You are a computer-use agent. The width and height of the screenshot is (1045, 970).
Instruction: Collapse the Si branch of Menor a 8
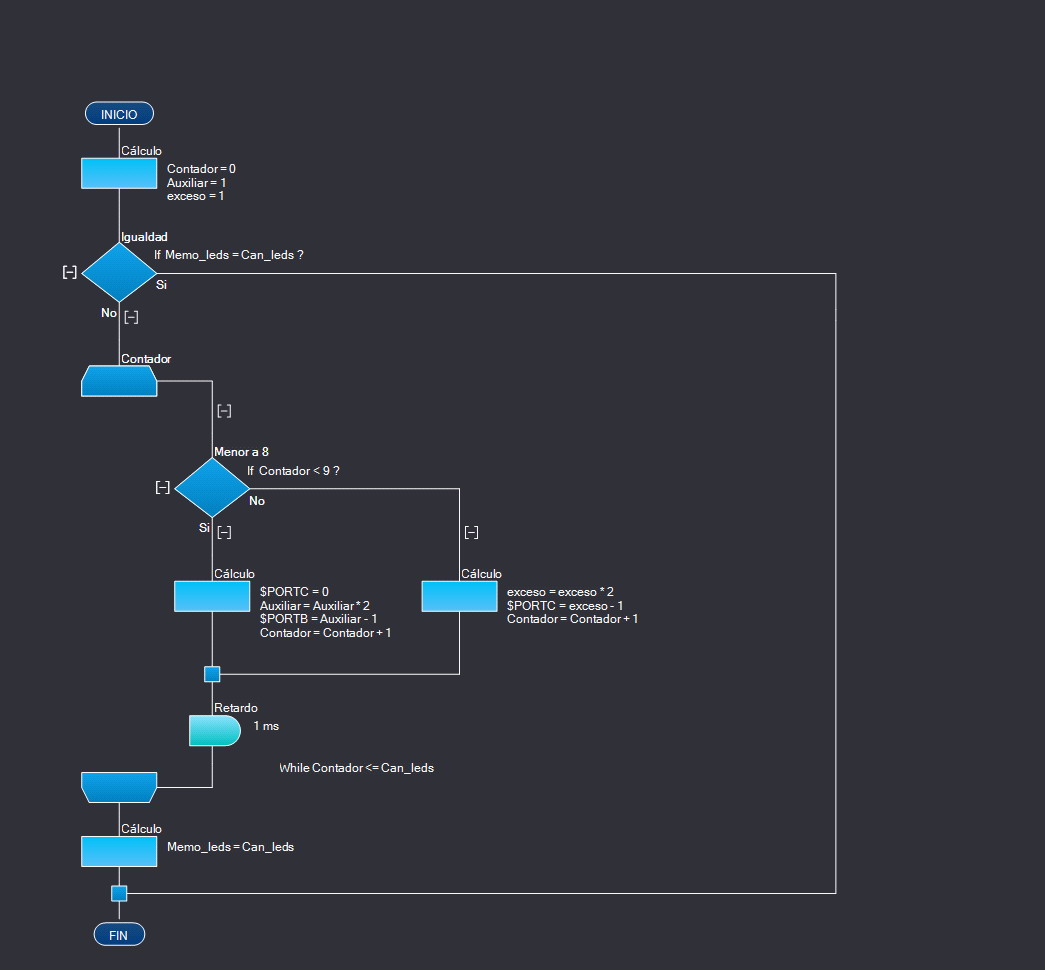(x=224, y=533)
